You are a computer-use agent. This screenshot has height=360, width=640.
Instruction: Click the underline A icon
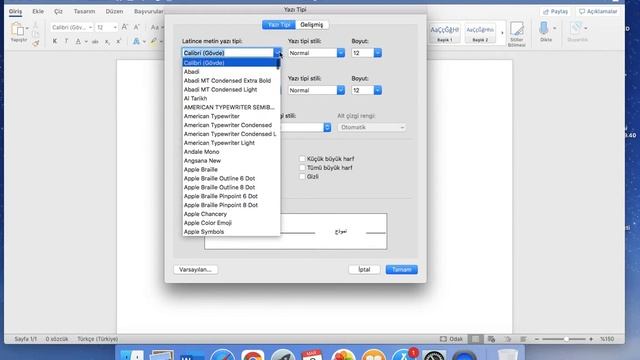click(78, 41)
